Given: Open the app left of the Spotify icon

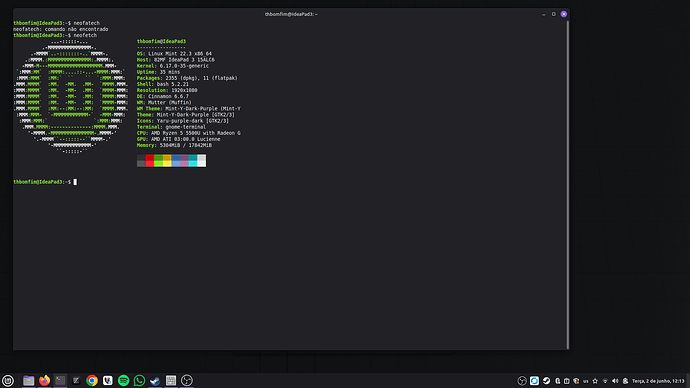Looking at the screenshot, I should pyautogui.click(x=108, y=381).
